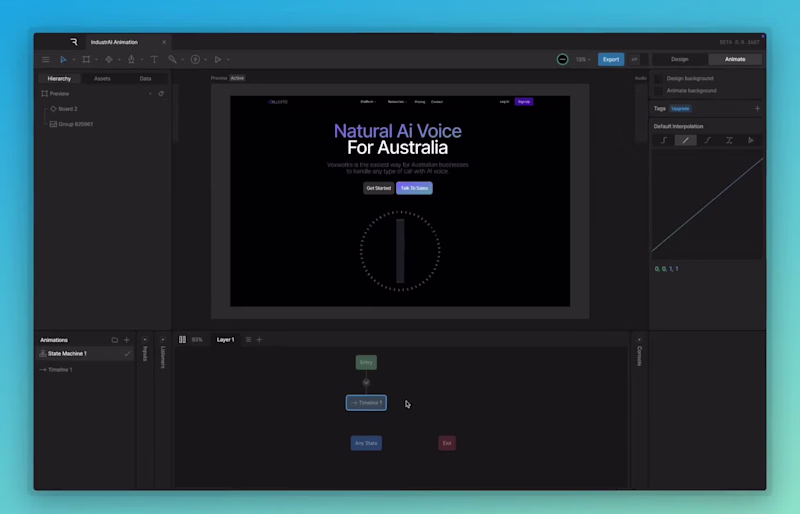Pick the Animate background color swatch
The width and height of the screenshot is (800, 514).
(x=658, y=91)
